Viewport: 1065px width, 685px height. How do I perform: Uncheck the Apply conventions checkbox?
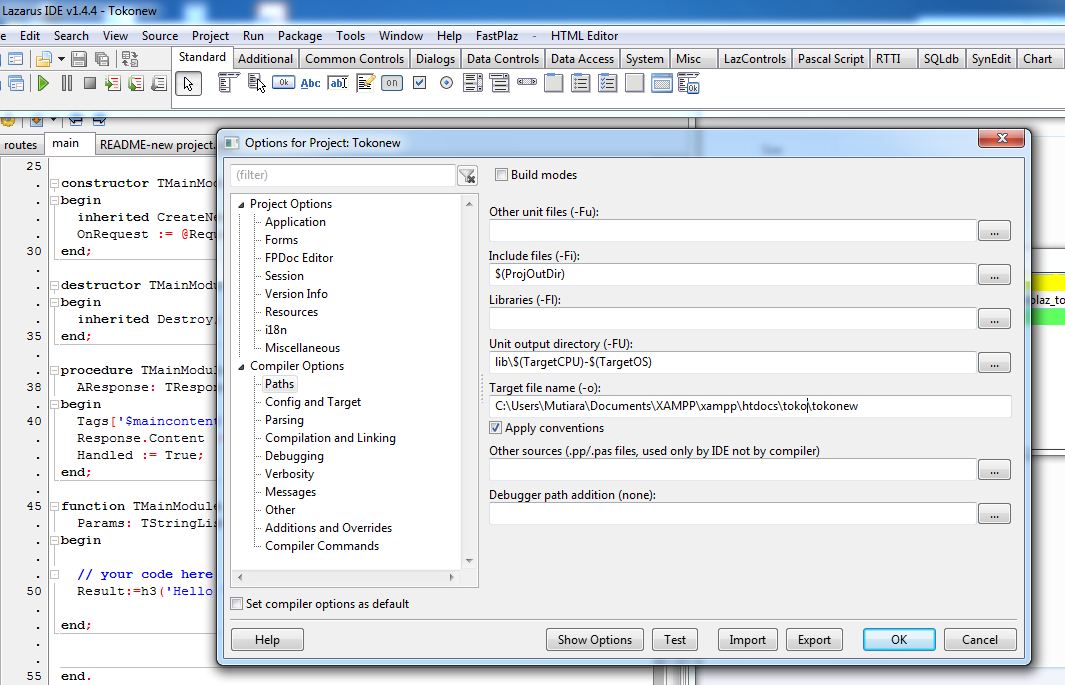(x=495, y=428)
